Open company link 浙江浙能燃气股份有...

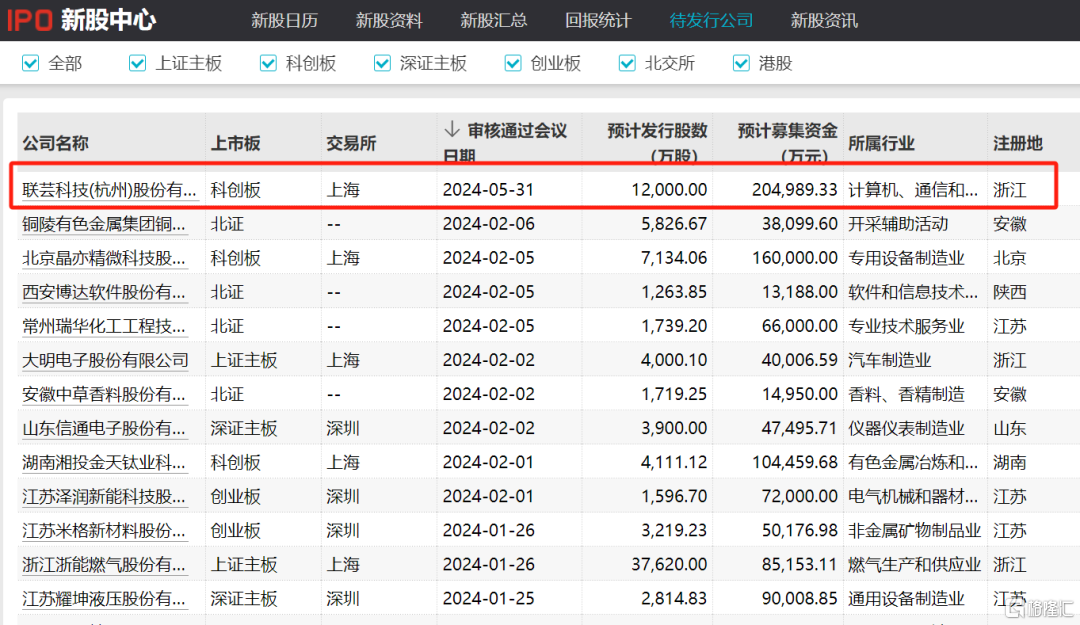pyautogui.click(x=104, y=565)
